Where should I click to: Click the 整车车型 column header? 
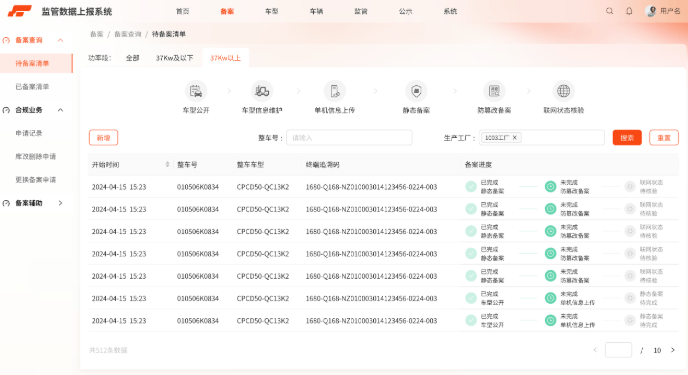point(251,165)
